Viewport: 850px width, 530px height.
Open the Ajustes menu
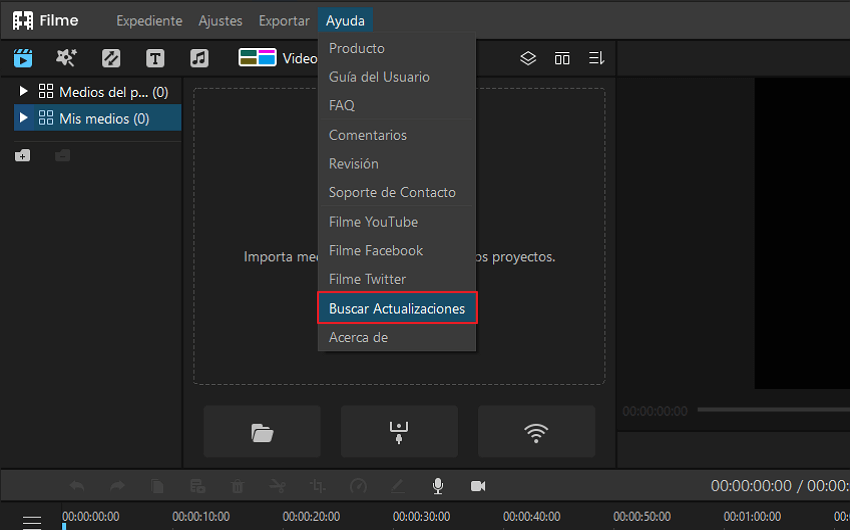coord(220,21)
